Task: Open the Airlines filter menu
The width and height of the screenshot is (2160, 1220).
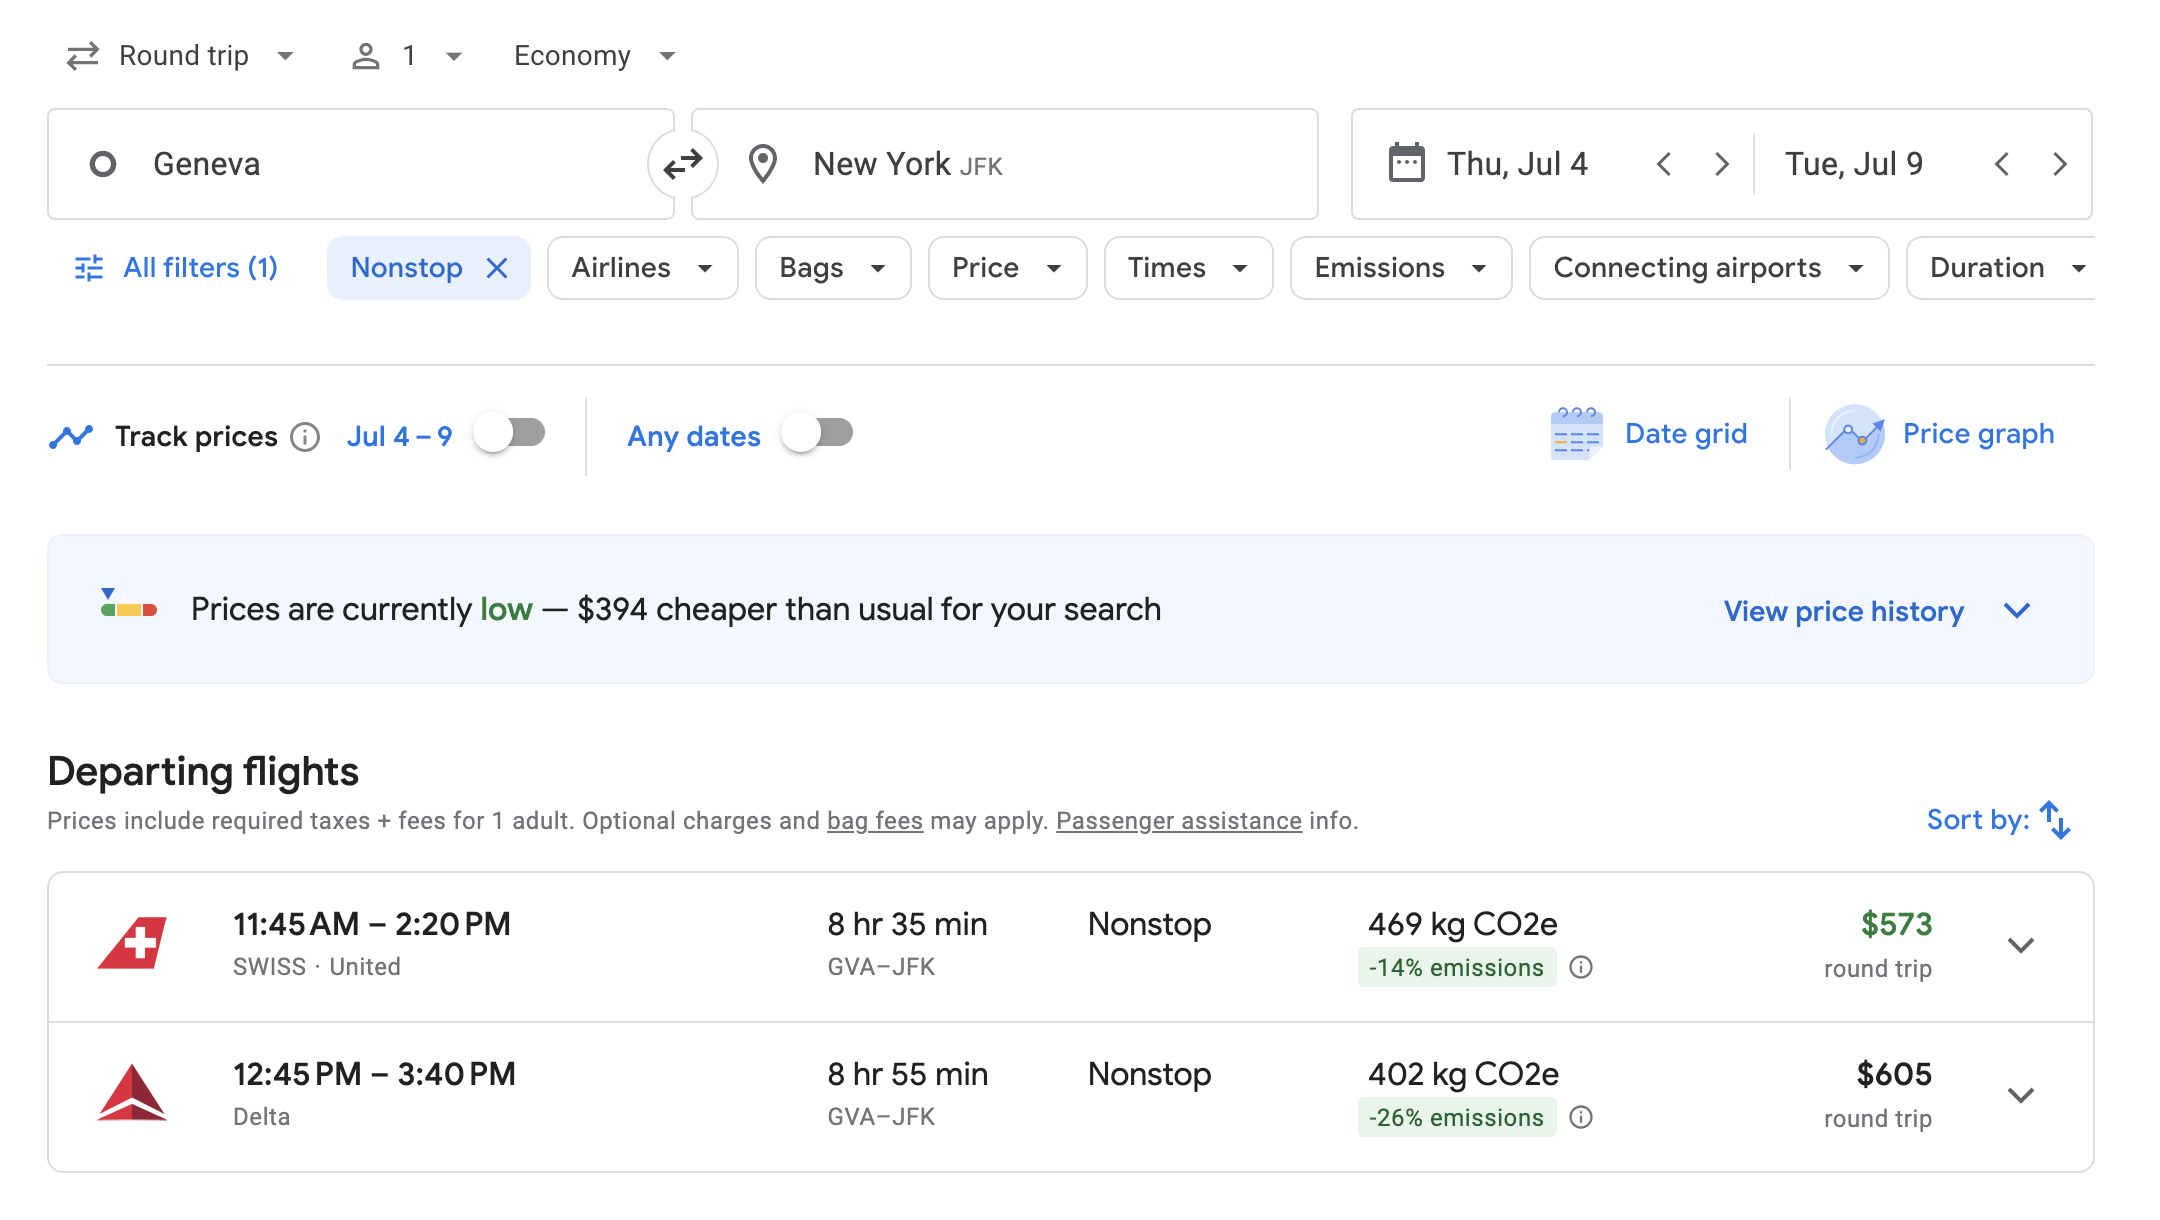Action: tap(642, 268)
